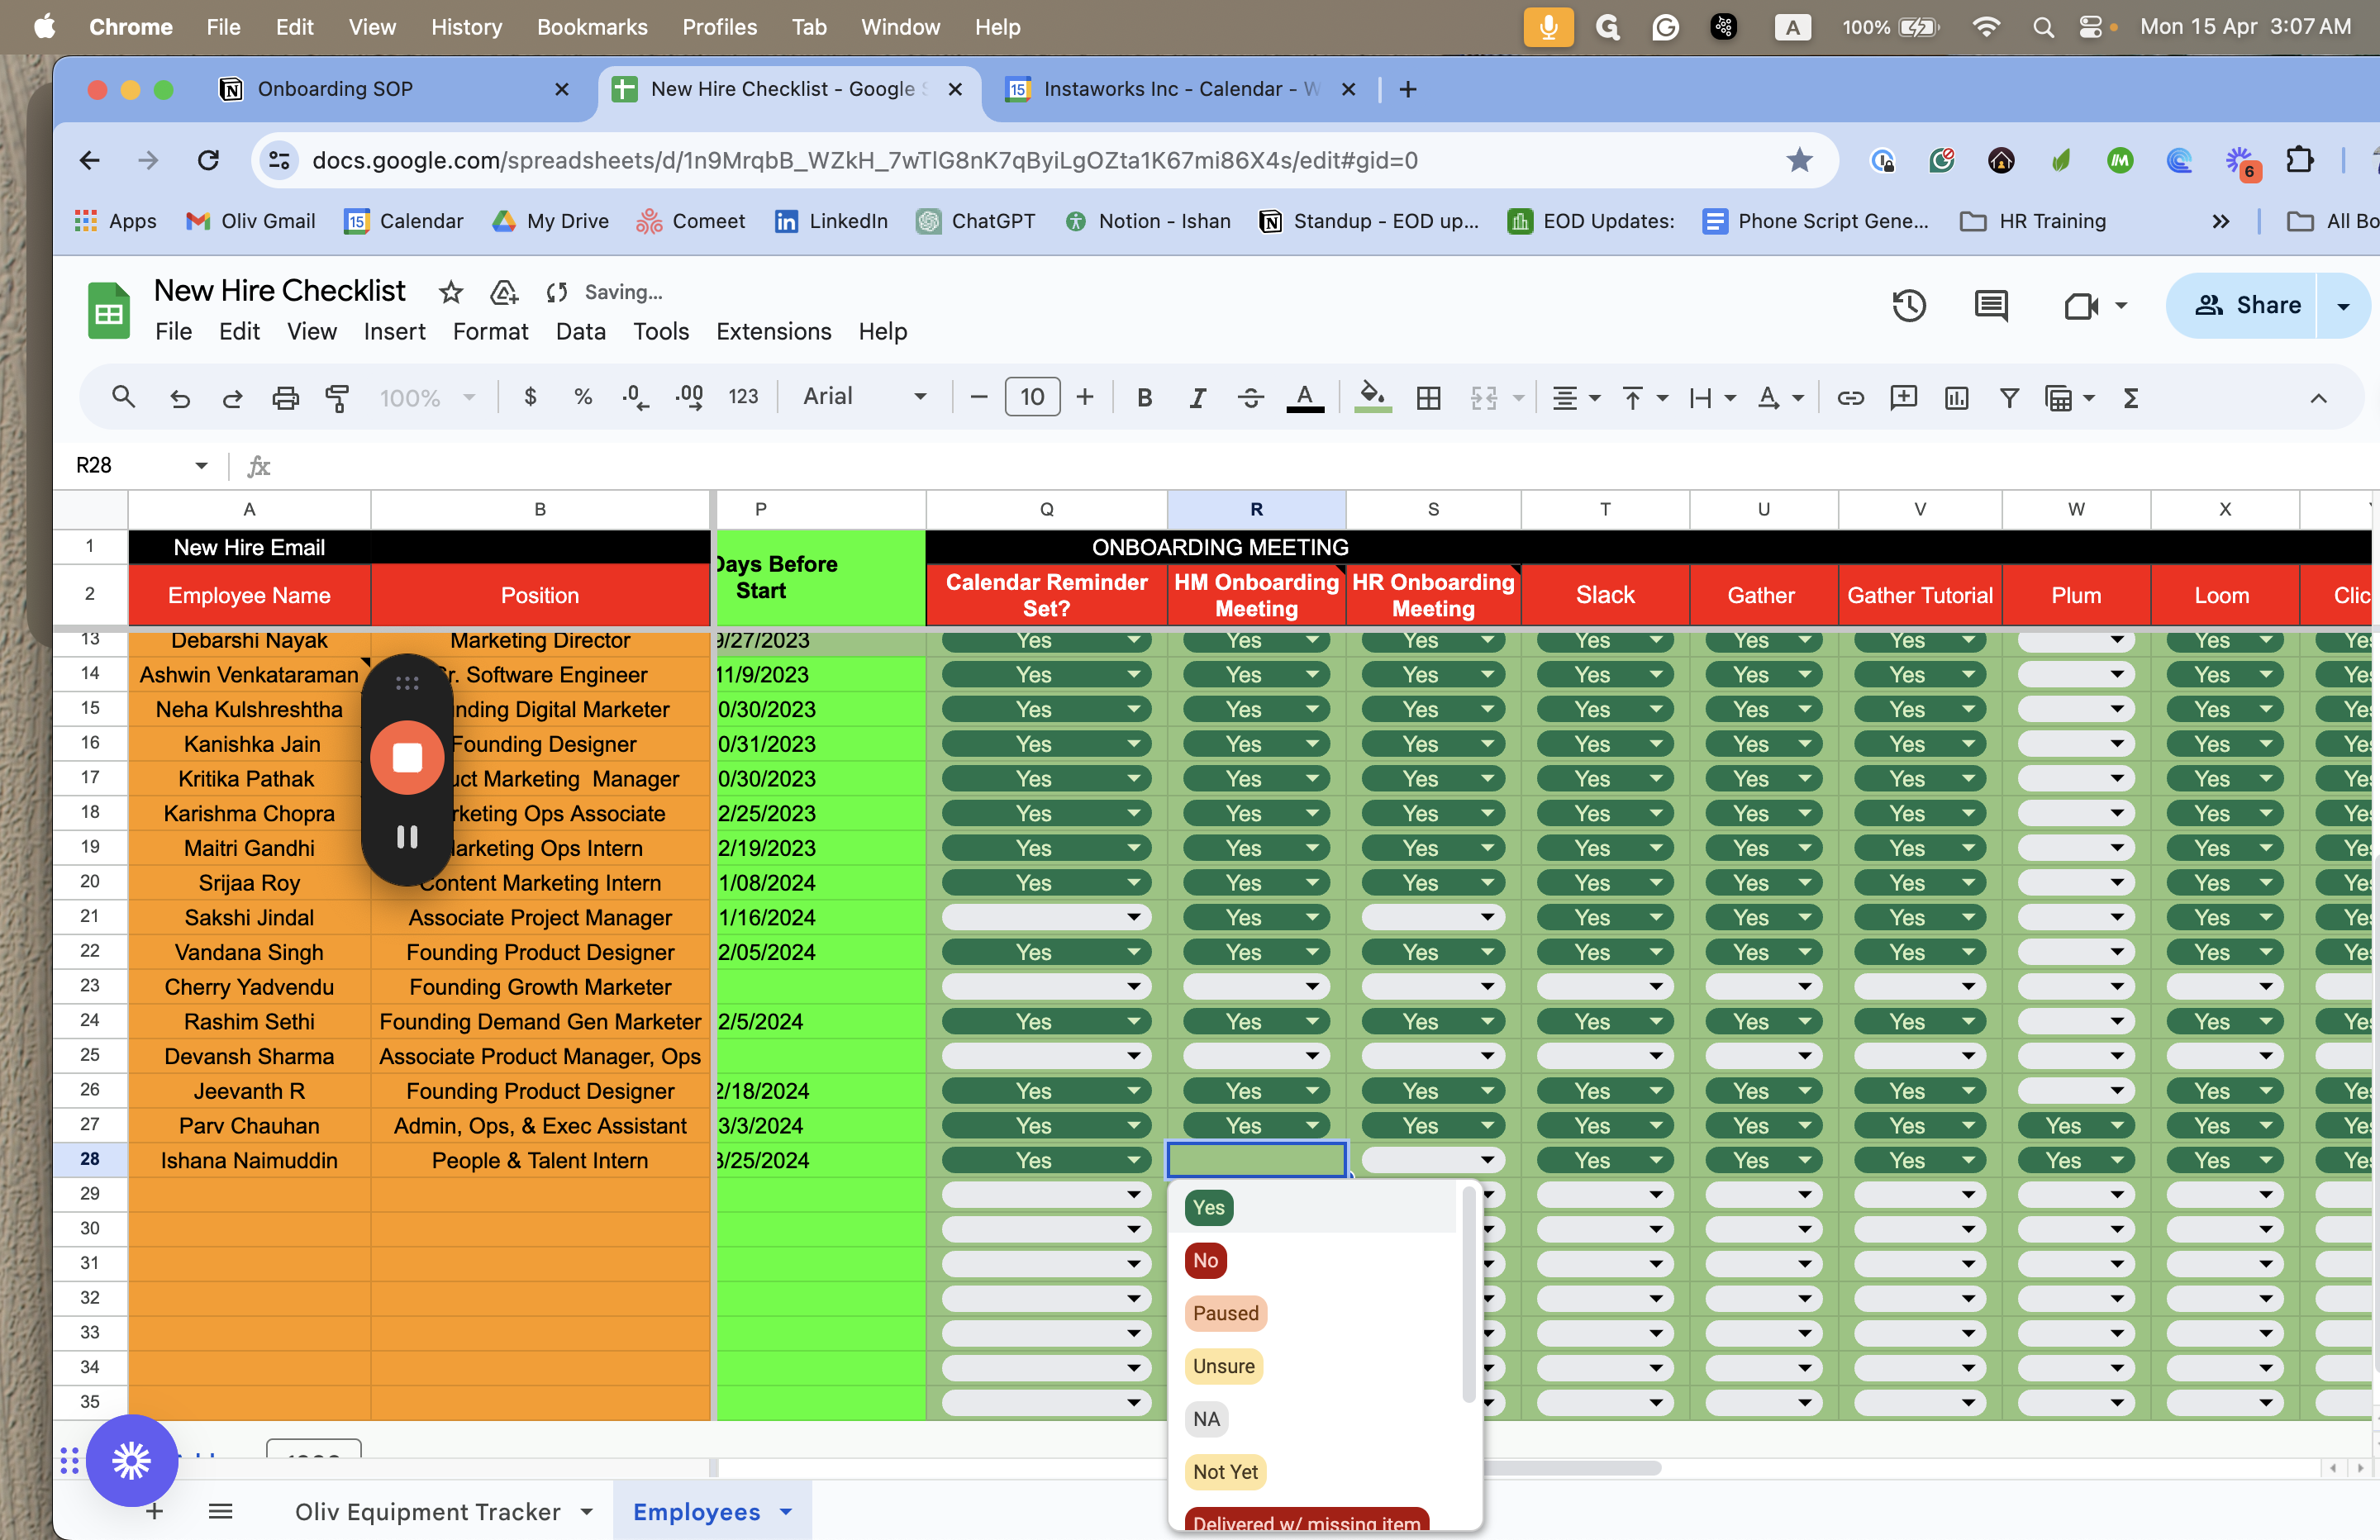Open the insert chart tool
Viewport: 2380px width, 1540px height.
pos(1956,398)
